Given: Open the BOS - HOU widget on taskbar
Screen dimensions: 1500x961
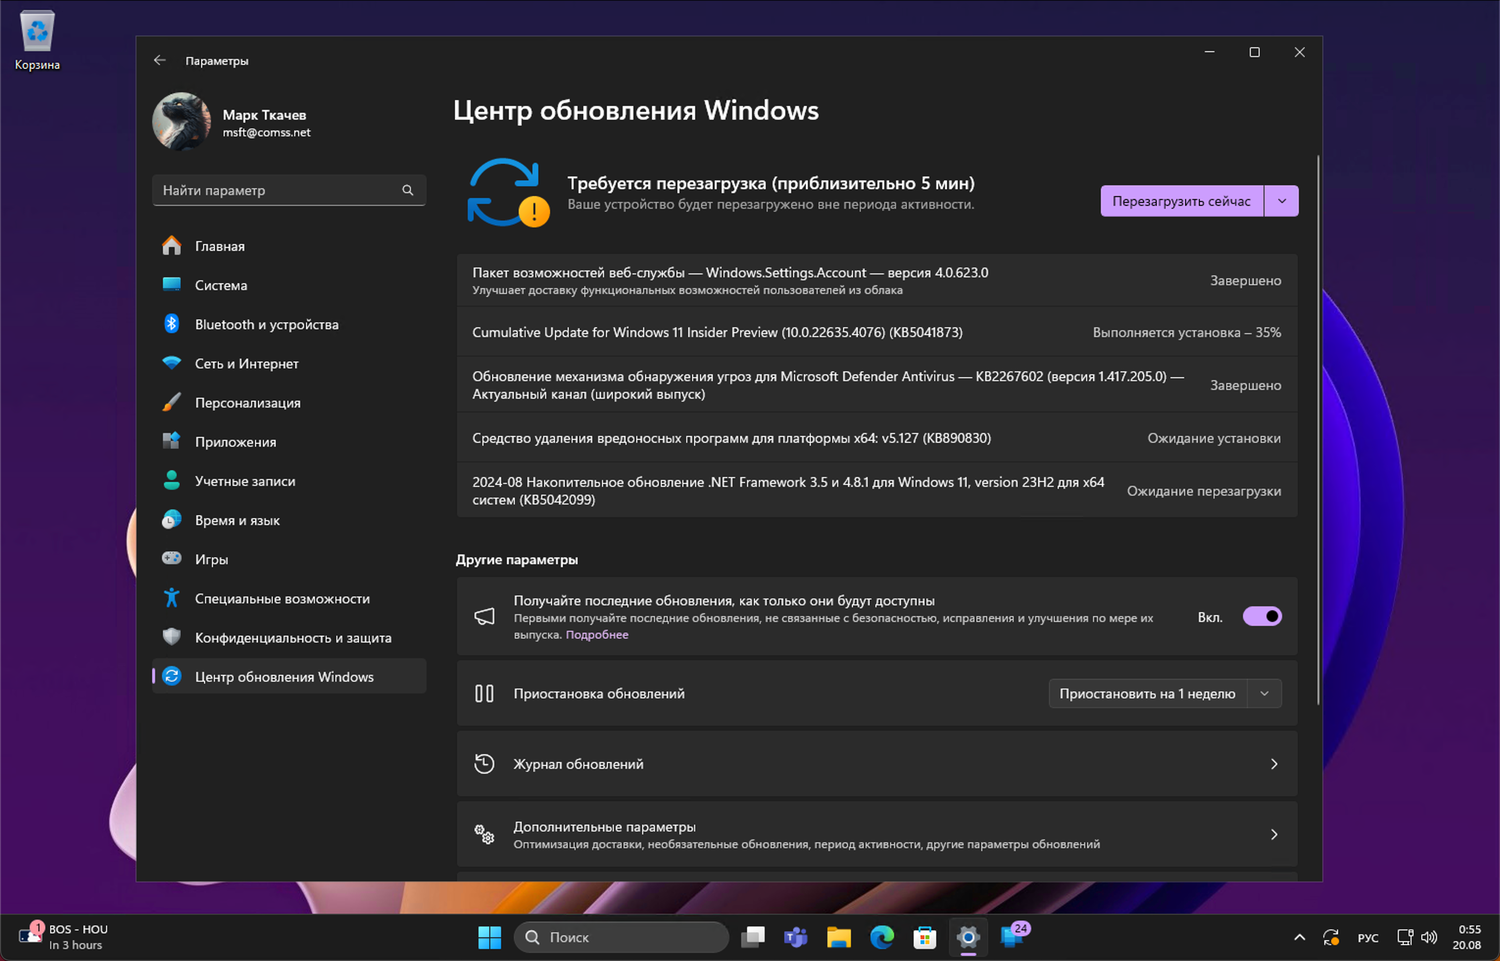Looking at the screenshot, I should pyautogui.click(x=64, y=937).
